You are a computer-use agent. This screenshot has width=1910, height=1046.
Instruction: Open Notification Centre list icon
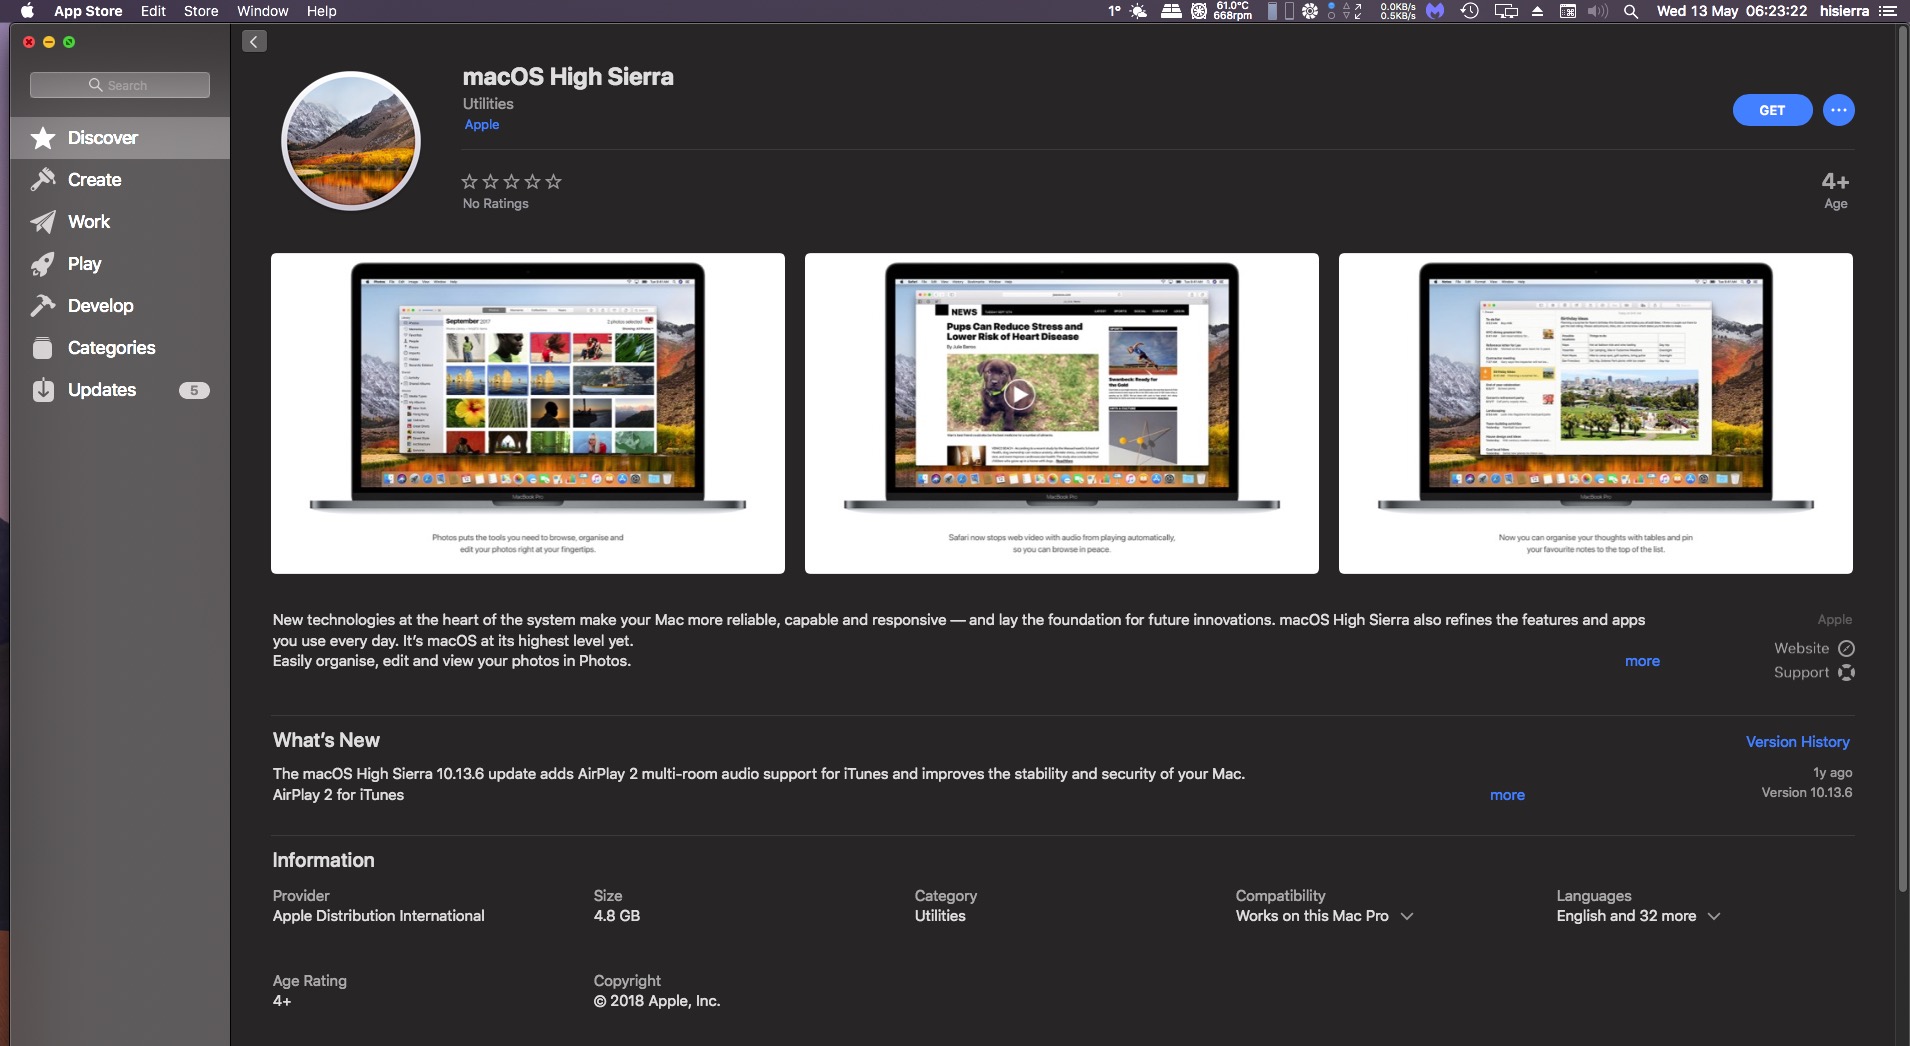coord(1888,11)
